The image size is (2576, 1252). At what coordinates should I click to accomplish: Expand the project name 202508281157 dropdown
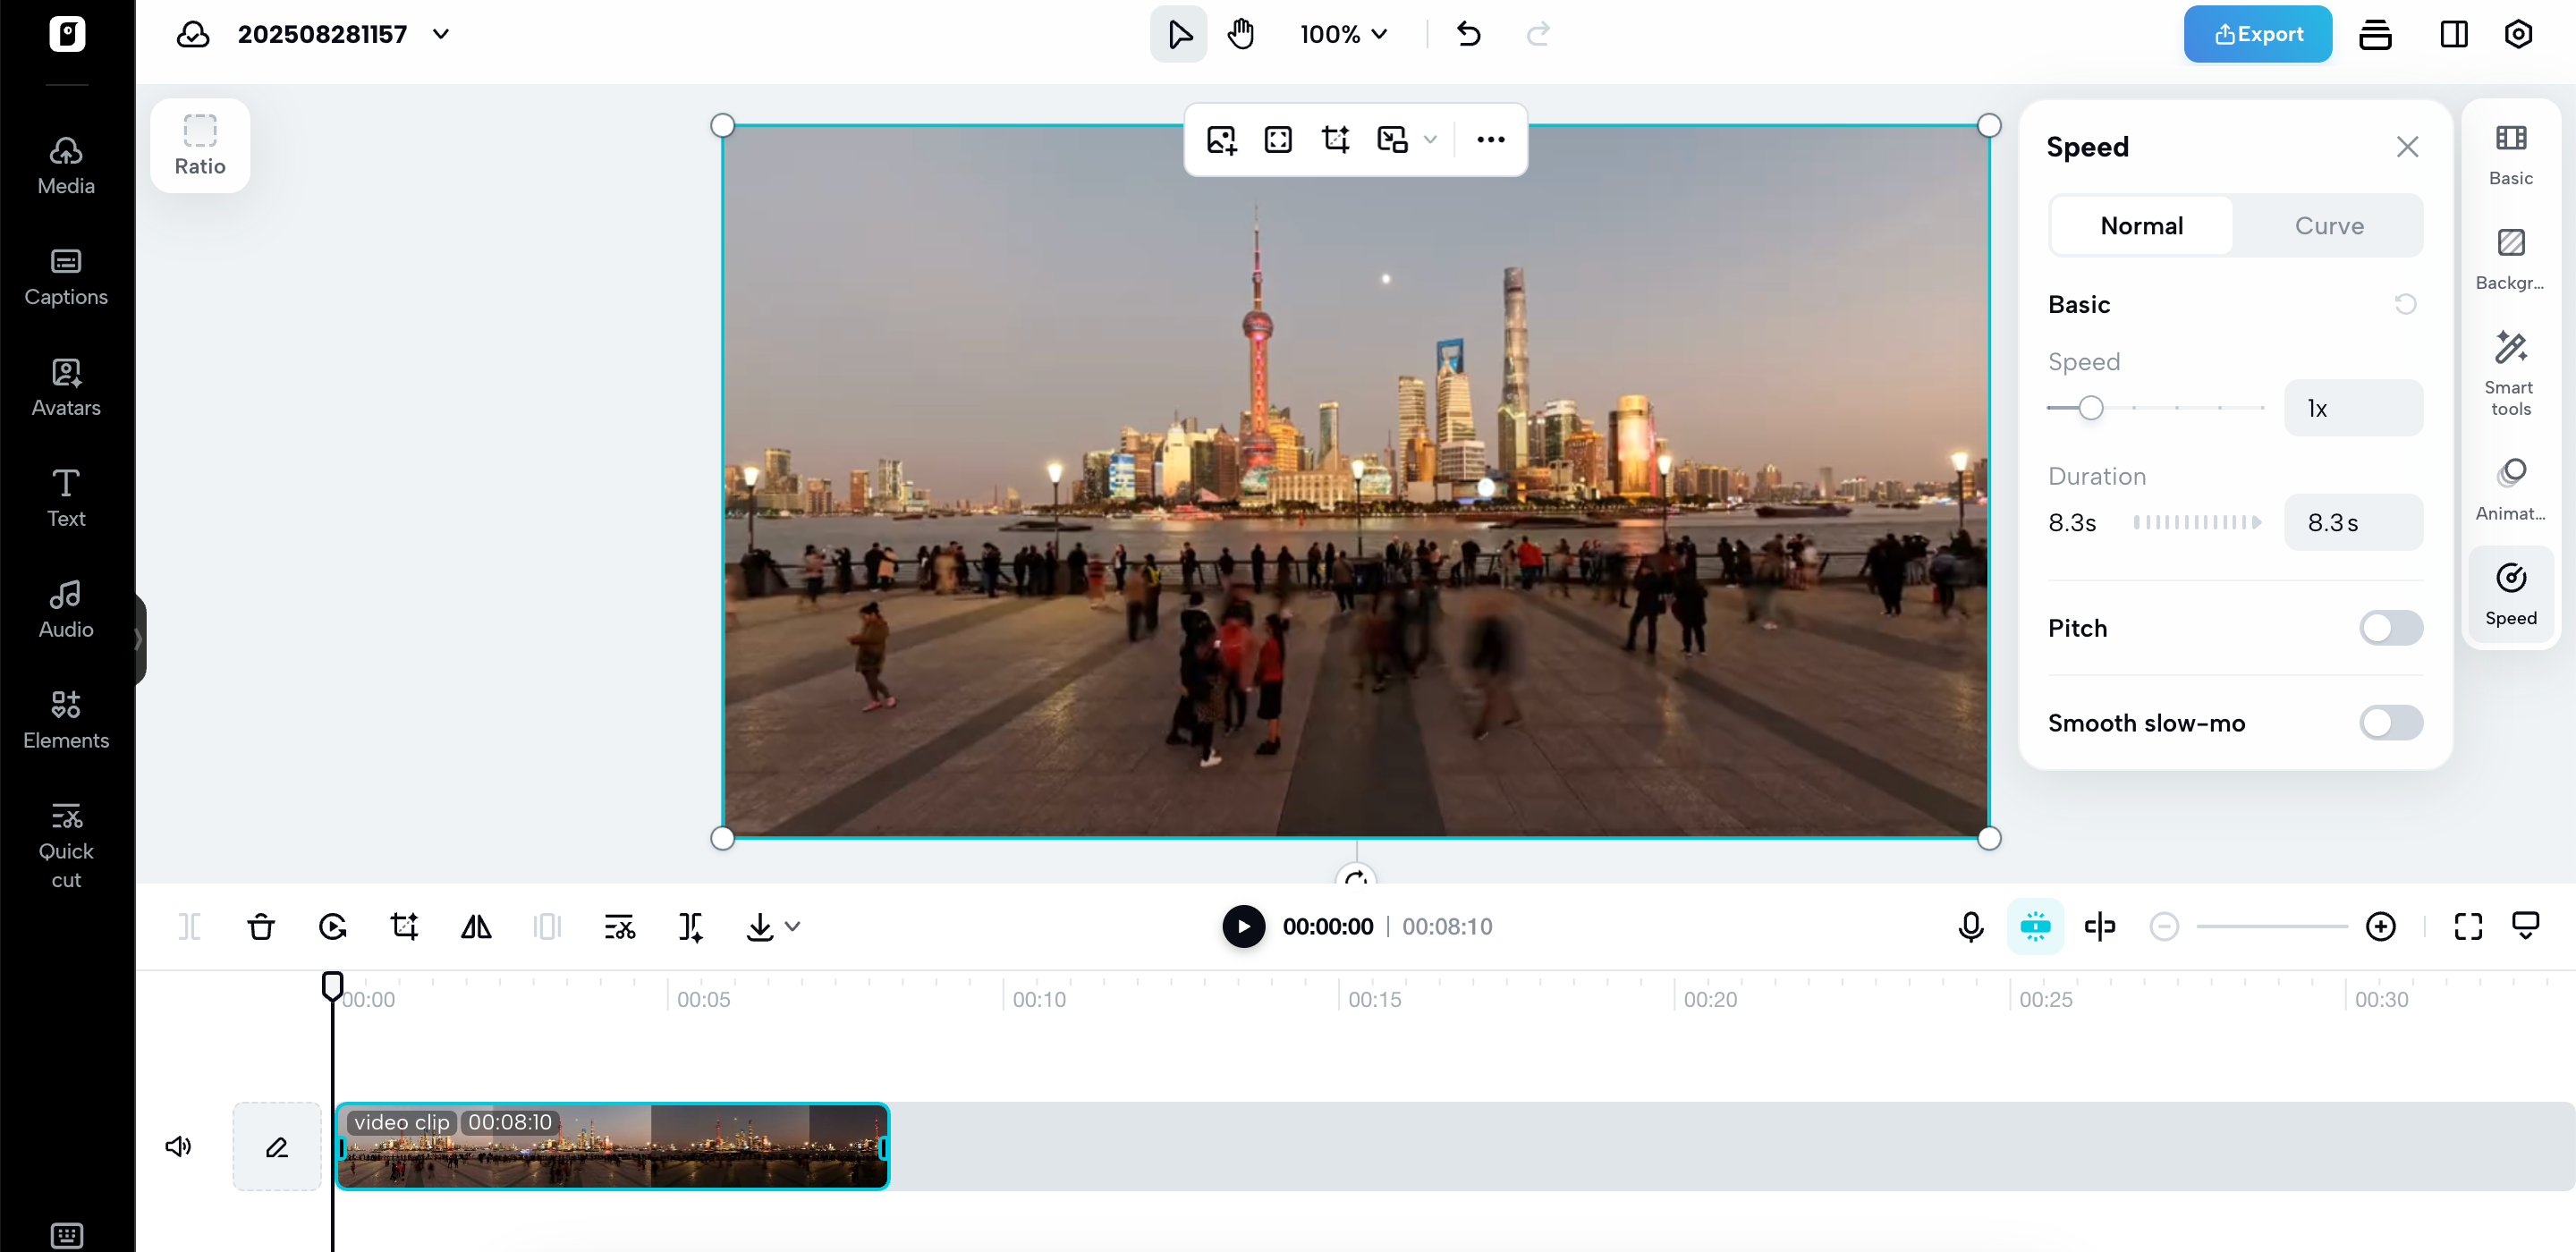coord(441,34)
